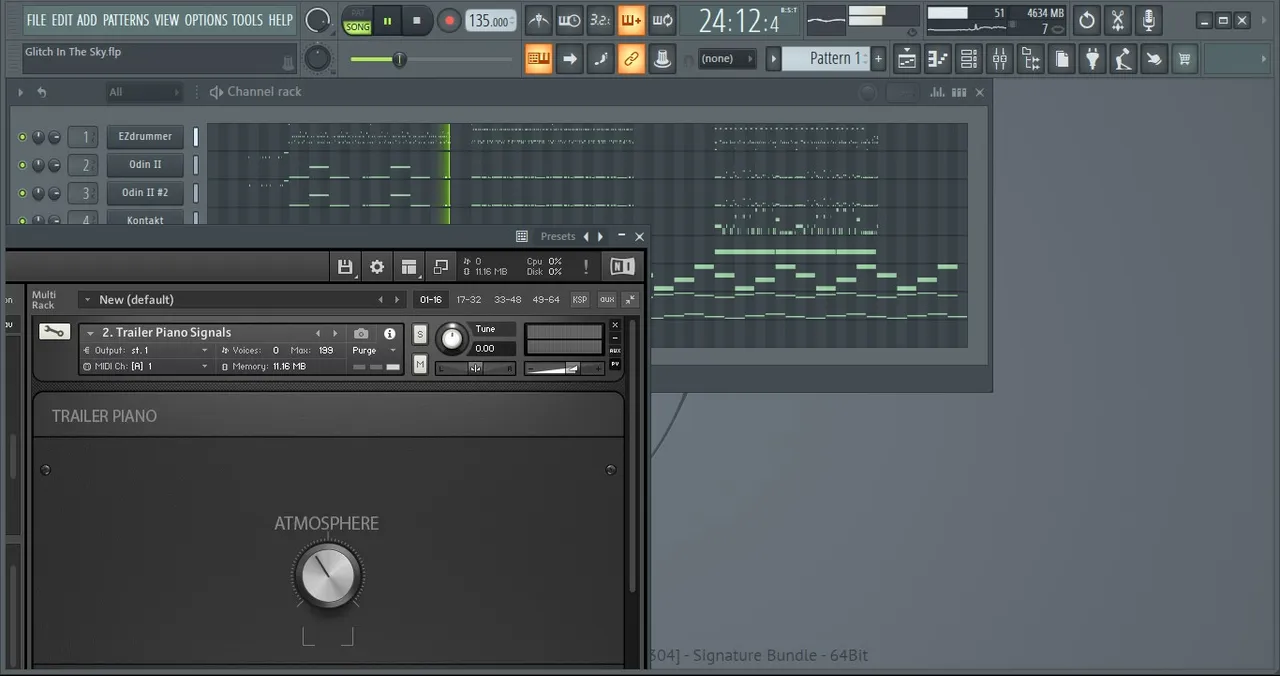Select the EZdrummer channel button

coord(145,136)
